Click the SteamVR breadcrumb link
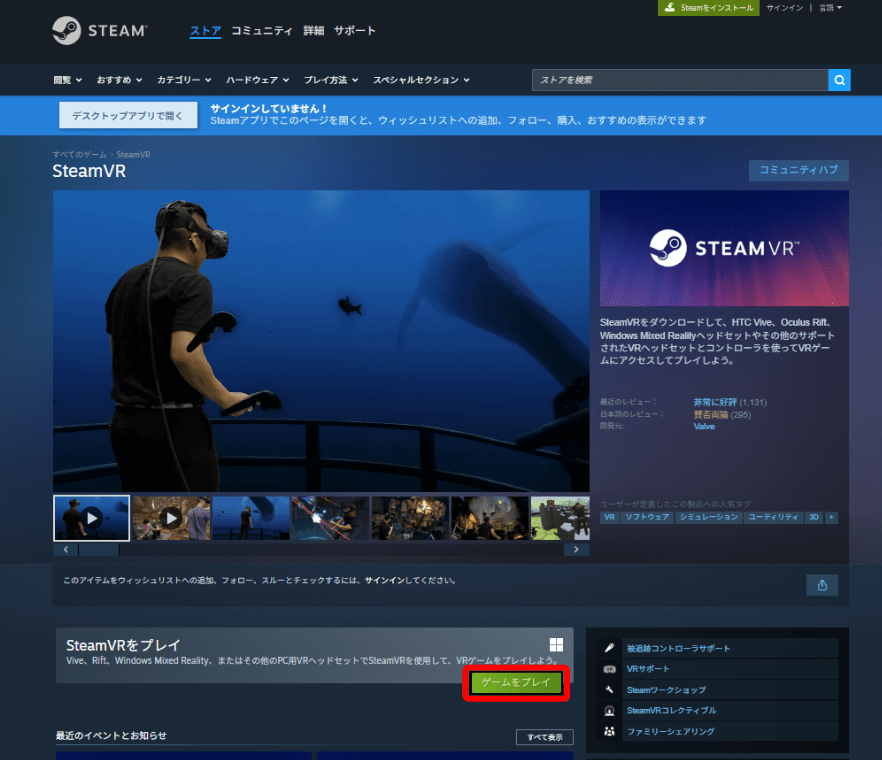The height and width of the screenshot is (760, 882). point(133,155)
